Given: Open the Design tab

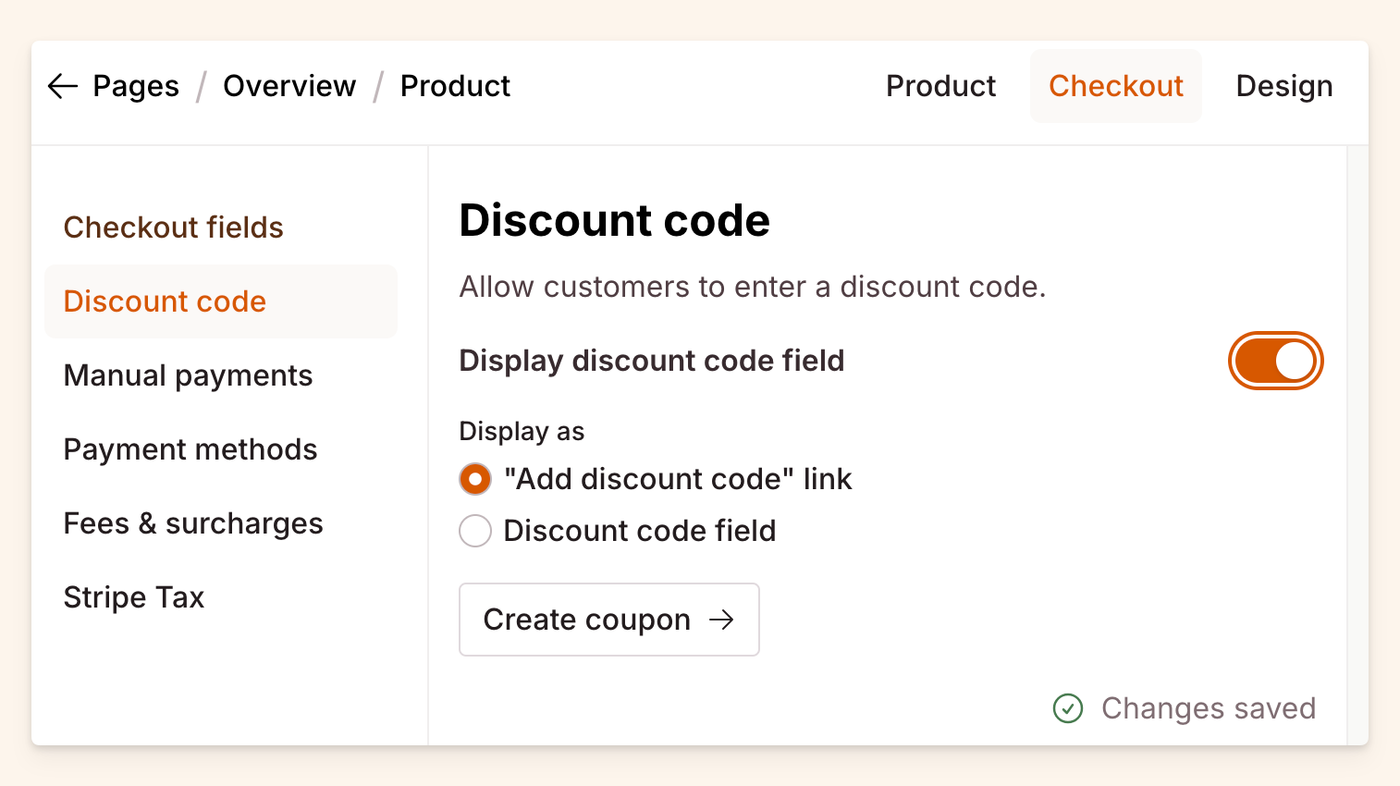Looking at the screenshot, I should (1284, 87).
